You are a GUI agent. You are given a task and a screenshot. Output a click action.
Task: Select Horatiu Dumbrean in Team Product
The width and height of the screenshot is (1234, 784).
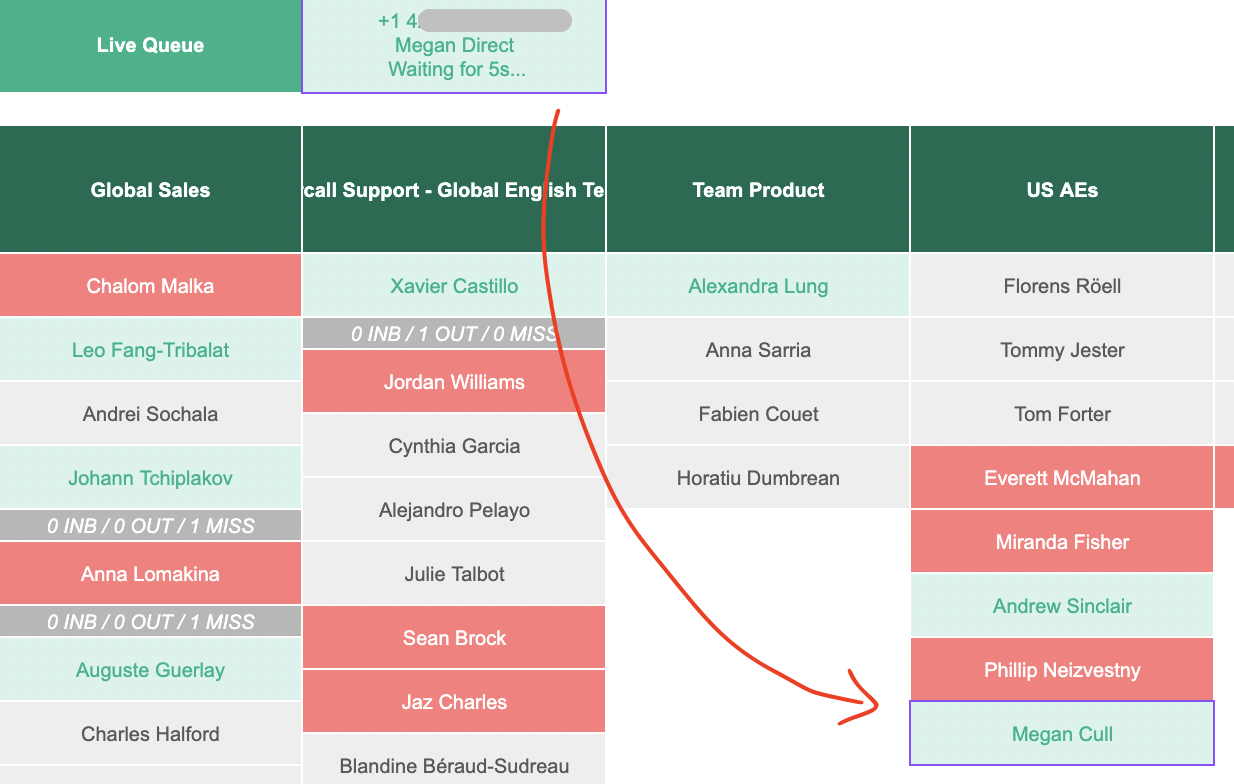coord(757,477)
